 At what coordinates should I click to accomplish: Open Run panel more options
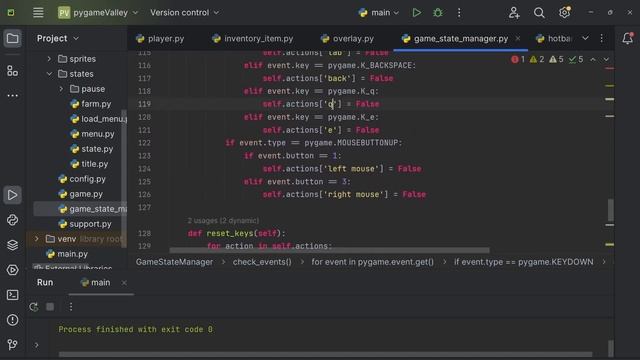tap(71, 307)
